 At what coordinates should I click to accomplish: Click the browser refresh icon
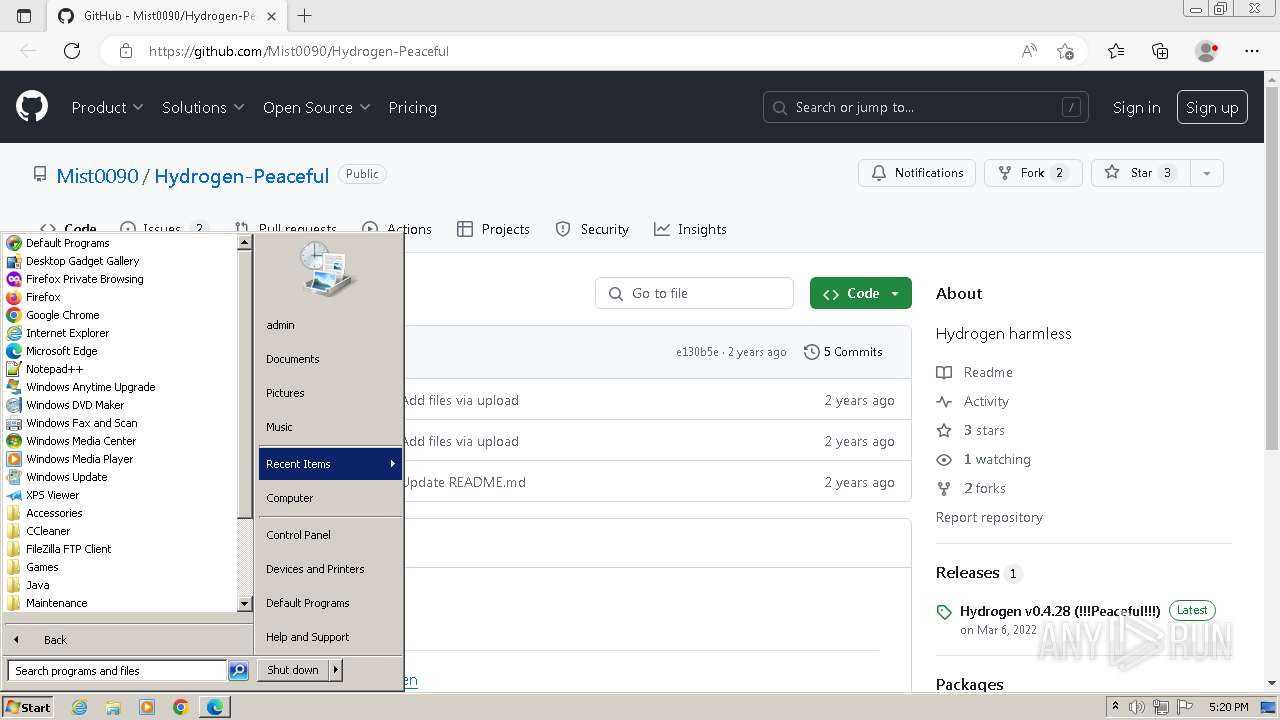click(72, 51)
